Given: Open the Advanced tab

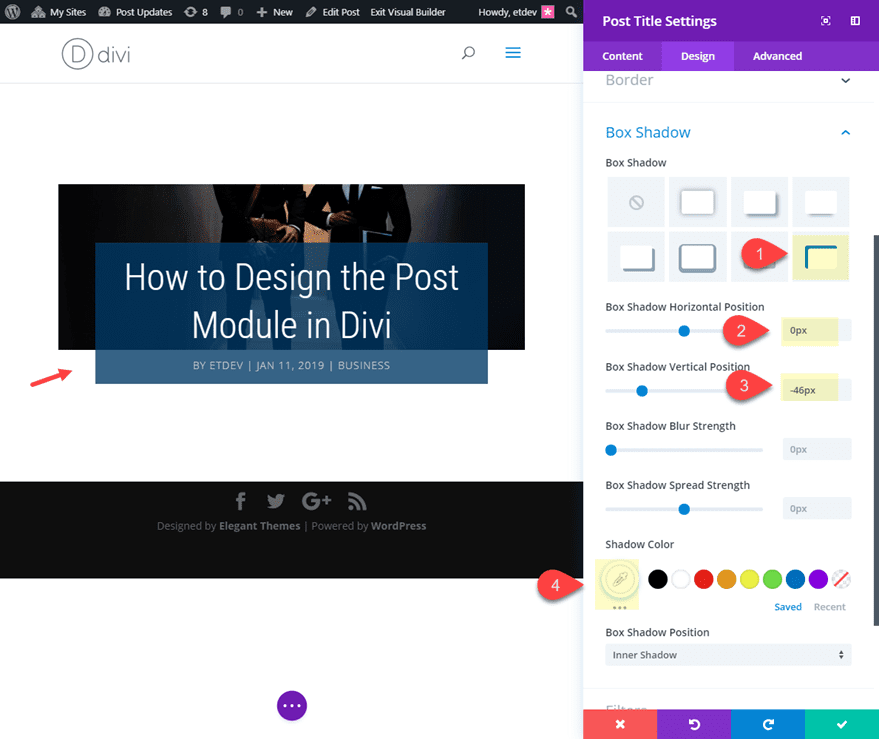Looking at the screenshot, I should pyautogui.click(x=777, y=56).
